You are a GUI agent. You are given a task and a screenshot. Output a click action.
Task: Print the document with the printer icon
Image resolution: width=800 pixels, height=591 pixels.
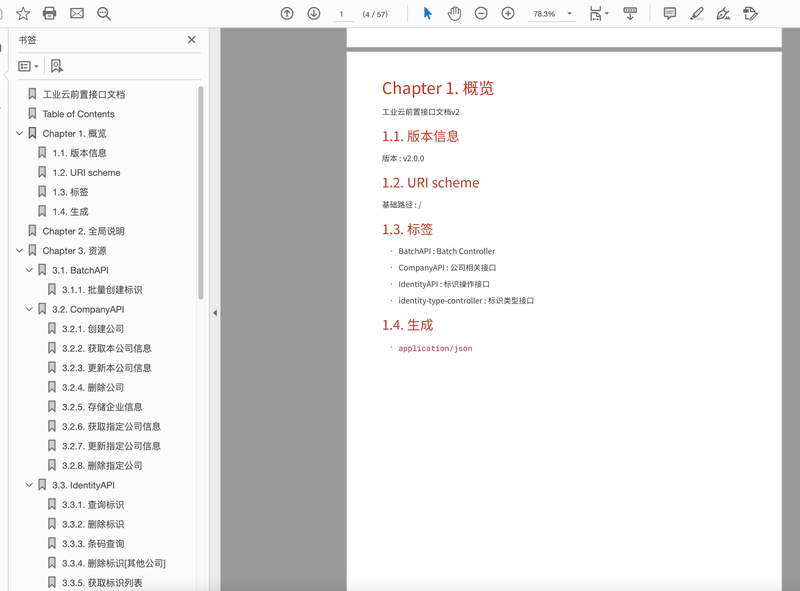click(49, 14)
